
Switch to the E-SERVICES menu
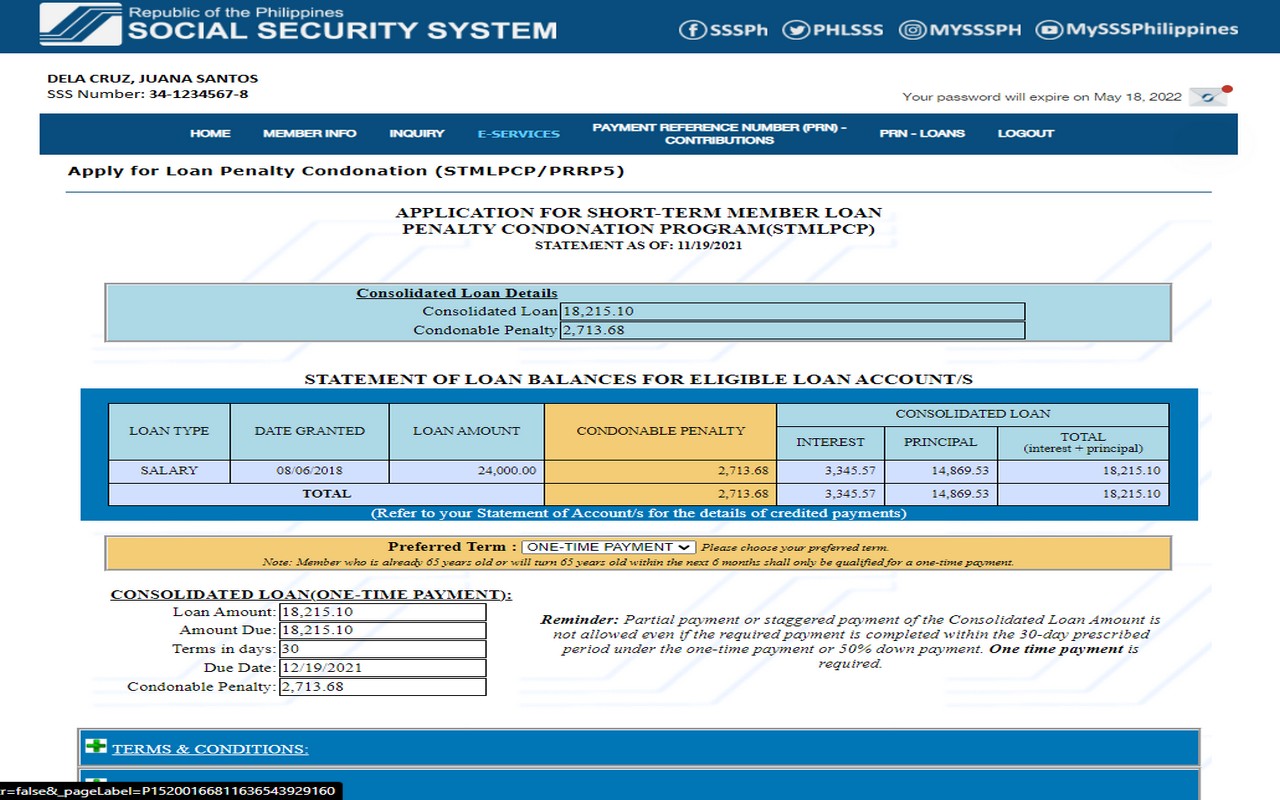519,133
